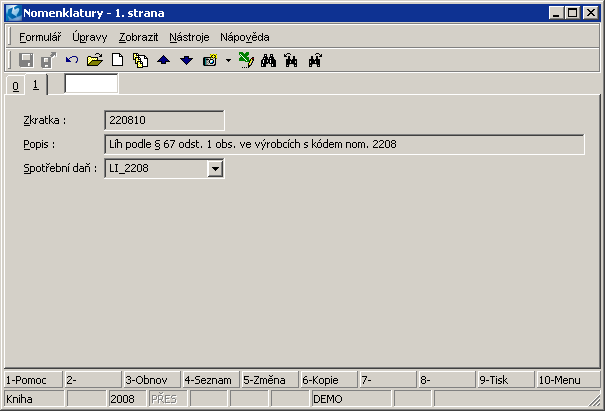
Task: Maximize the Nomenklatury window
Action: click(573, 13)
